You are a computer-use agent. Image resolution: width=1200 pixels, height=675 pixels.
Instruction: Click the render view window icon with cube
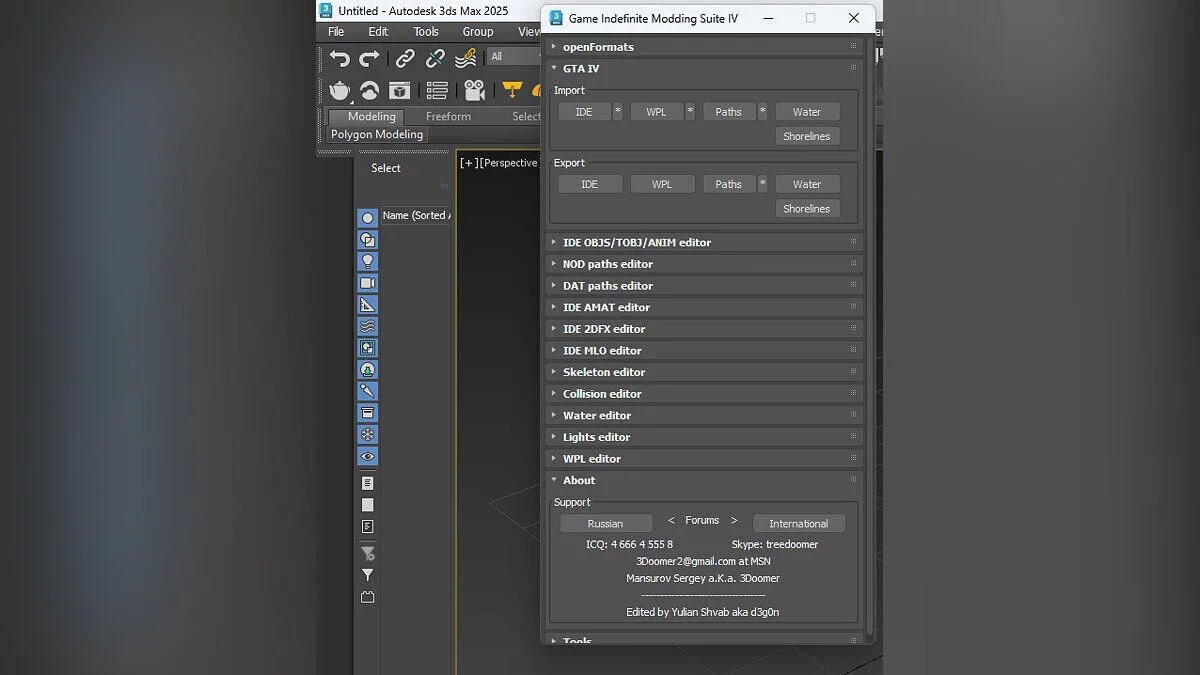click(x=400, y=90)
